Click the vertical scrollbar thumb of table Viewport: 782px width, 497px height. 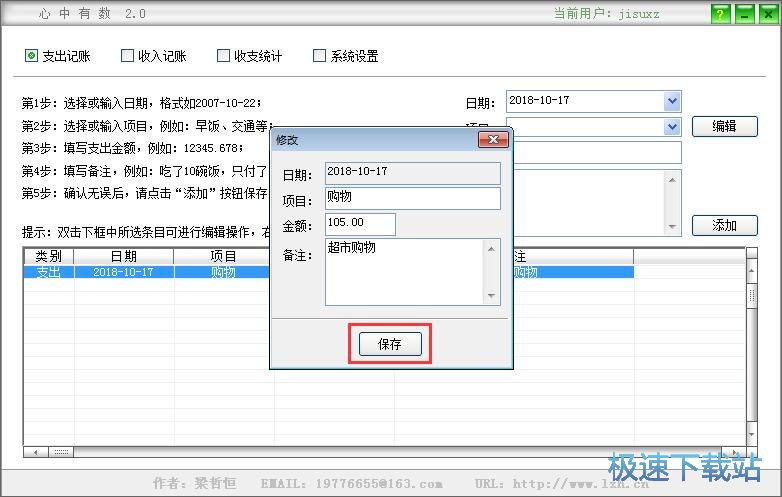pos(752,295)
